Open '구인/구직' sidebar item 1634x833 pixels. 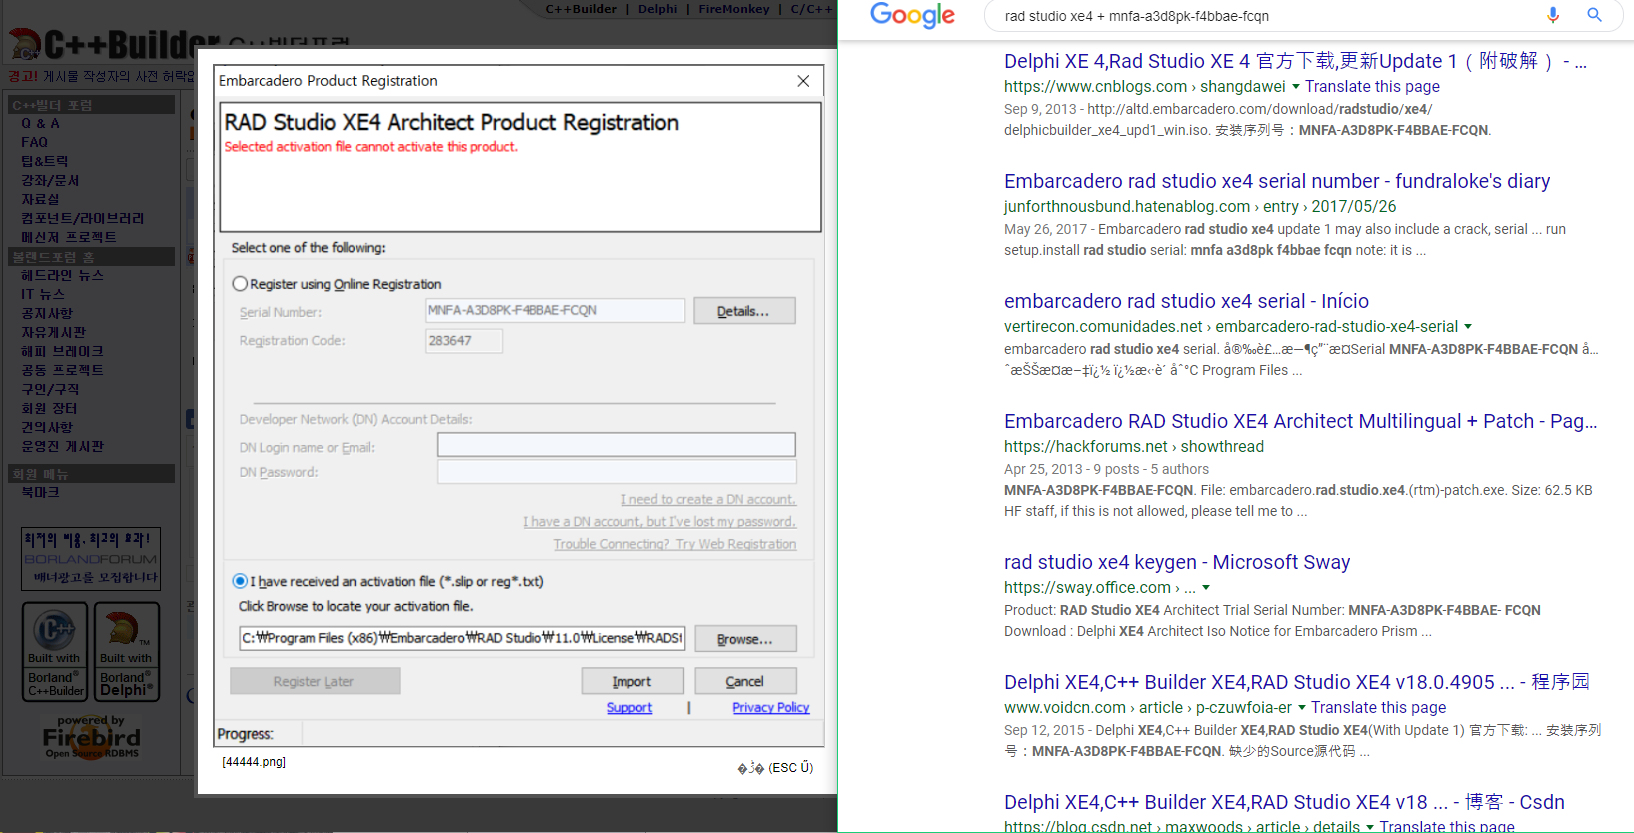(x=50, y=389)
